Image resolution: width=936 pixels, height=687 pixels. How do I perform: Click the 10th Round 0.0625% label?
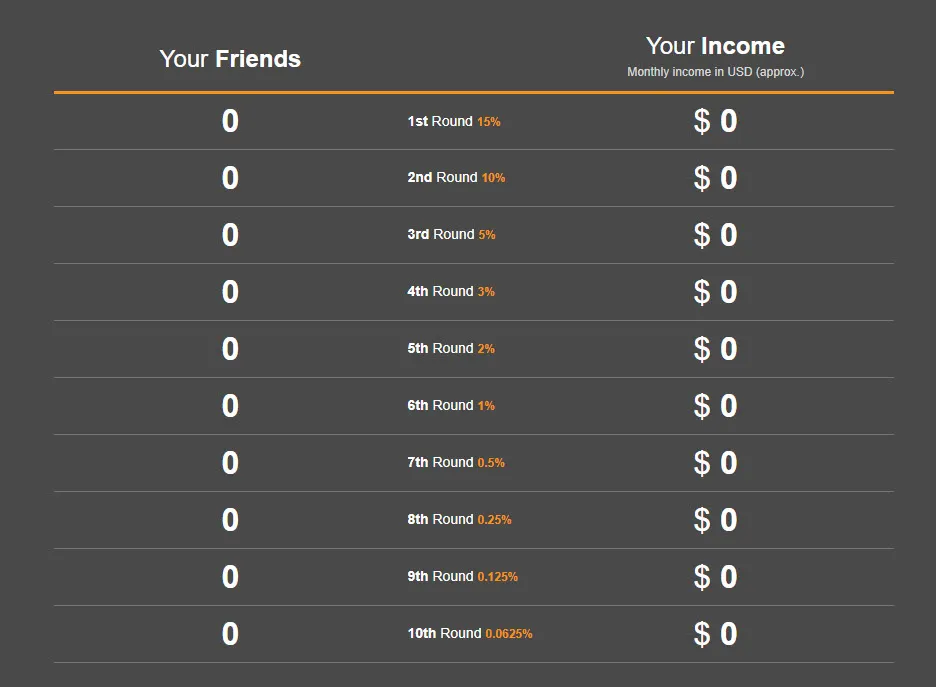click(x=470, y=633)
